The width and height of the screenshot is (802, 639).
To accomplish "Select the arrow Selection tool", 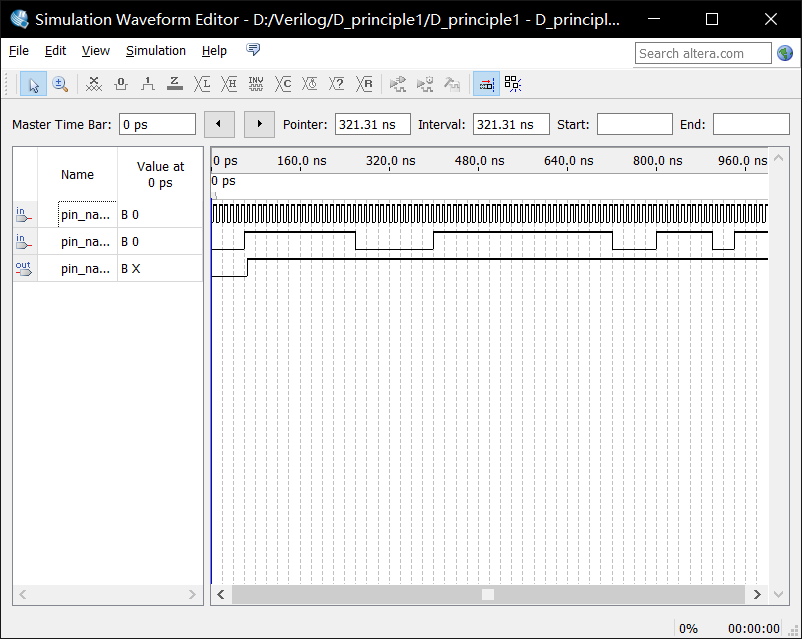I will (x=33, y=84).
